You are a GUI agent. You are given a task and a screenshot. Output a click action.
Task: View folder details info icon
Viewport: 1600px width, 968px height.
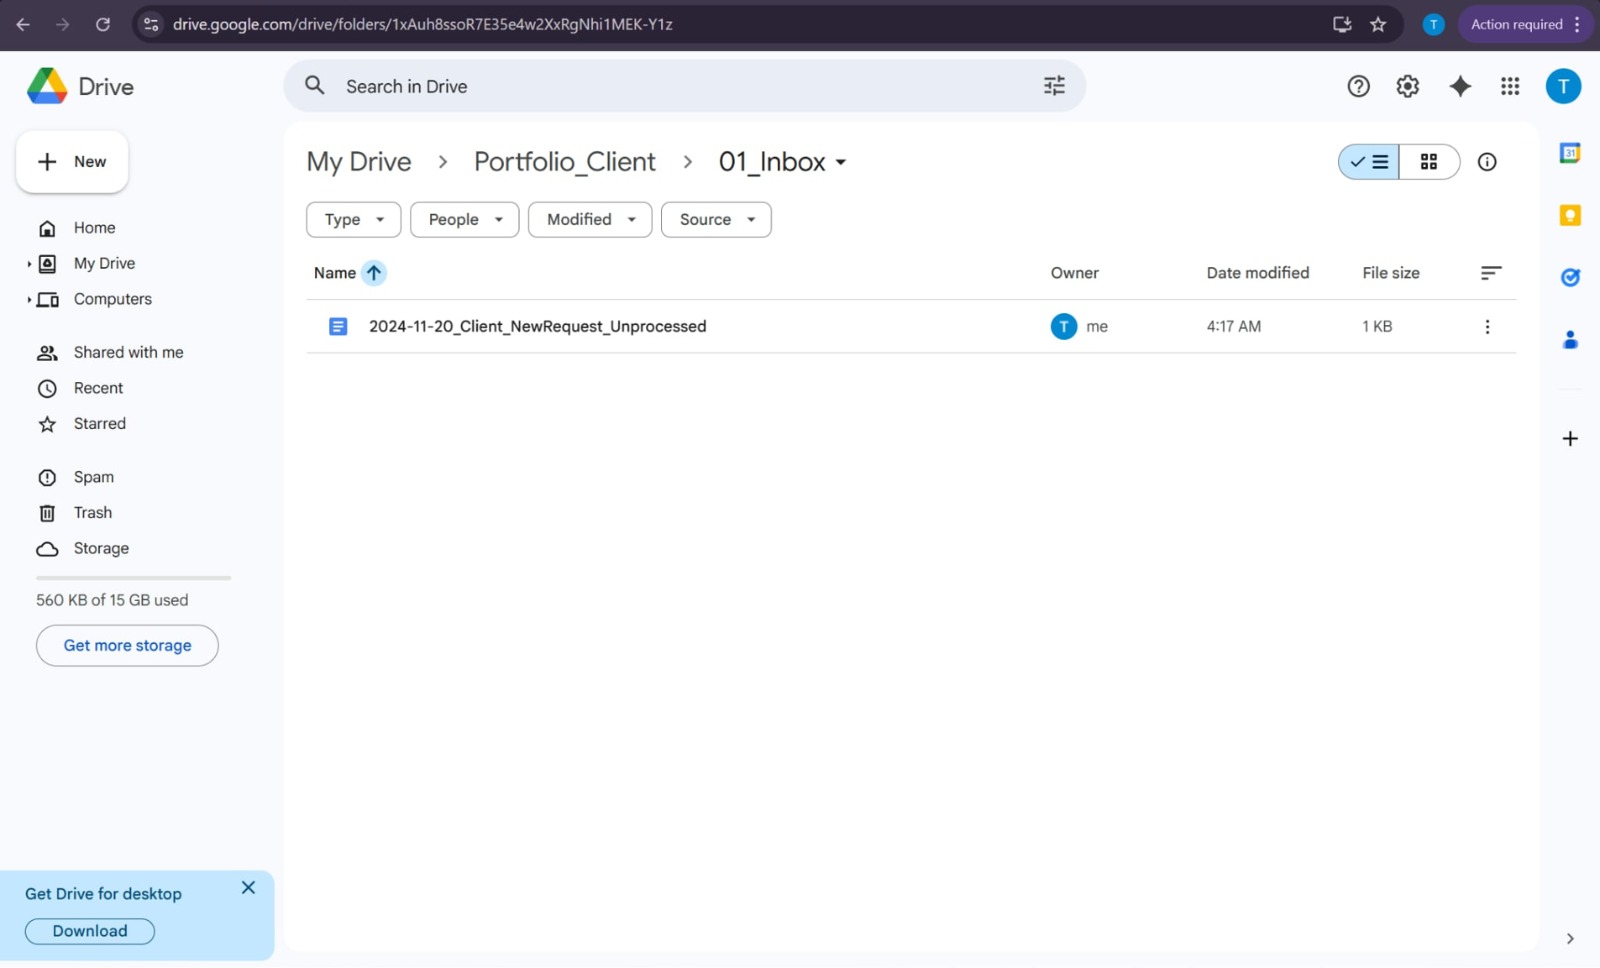click(x=1487, y=162)
